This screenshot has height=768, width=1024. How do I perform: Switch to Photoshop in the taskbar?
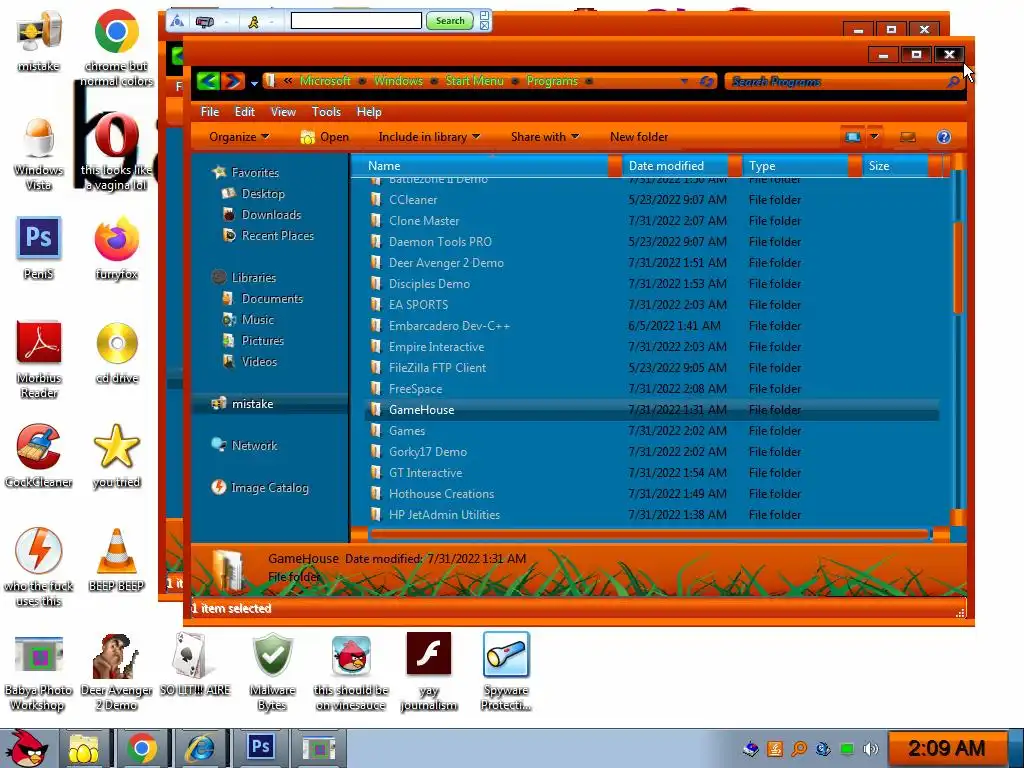(x=260, y=747)
